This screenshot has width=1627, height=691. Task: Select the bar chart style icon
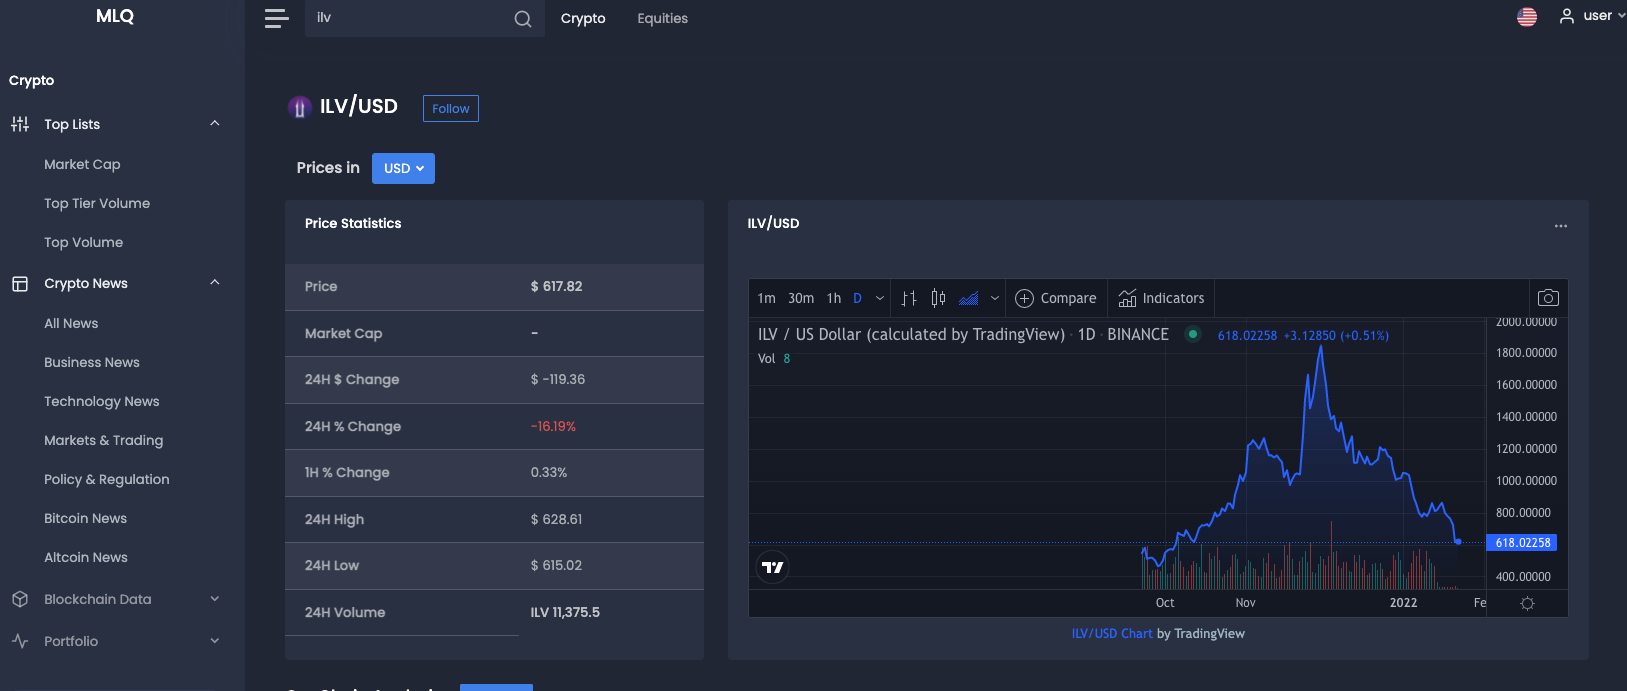[x=908, y=298]
